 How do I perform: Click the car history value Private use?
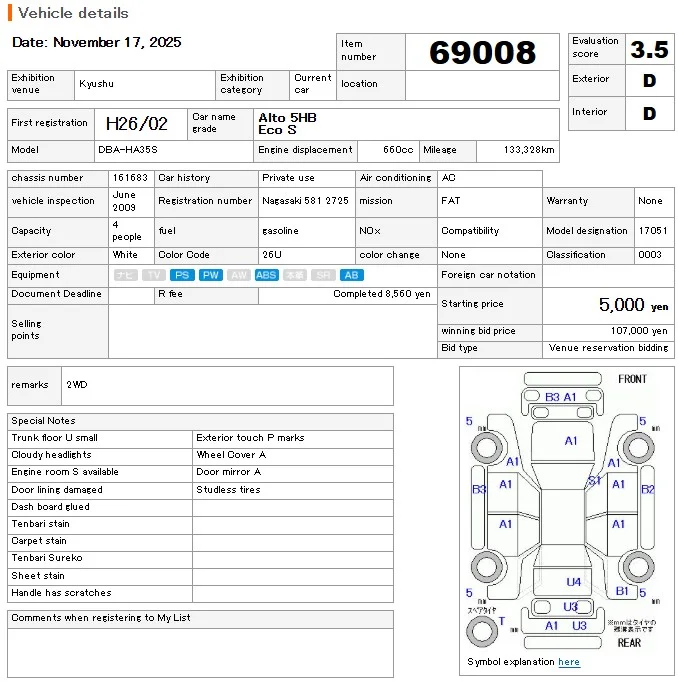coord(288,177)
